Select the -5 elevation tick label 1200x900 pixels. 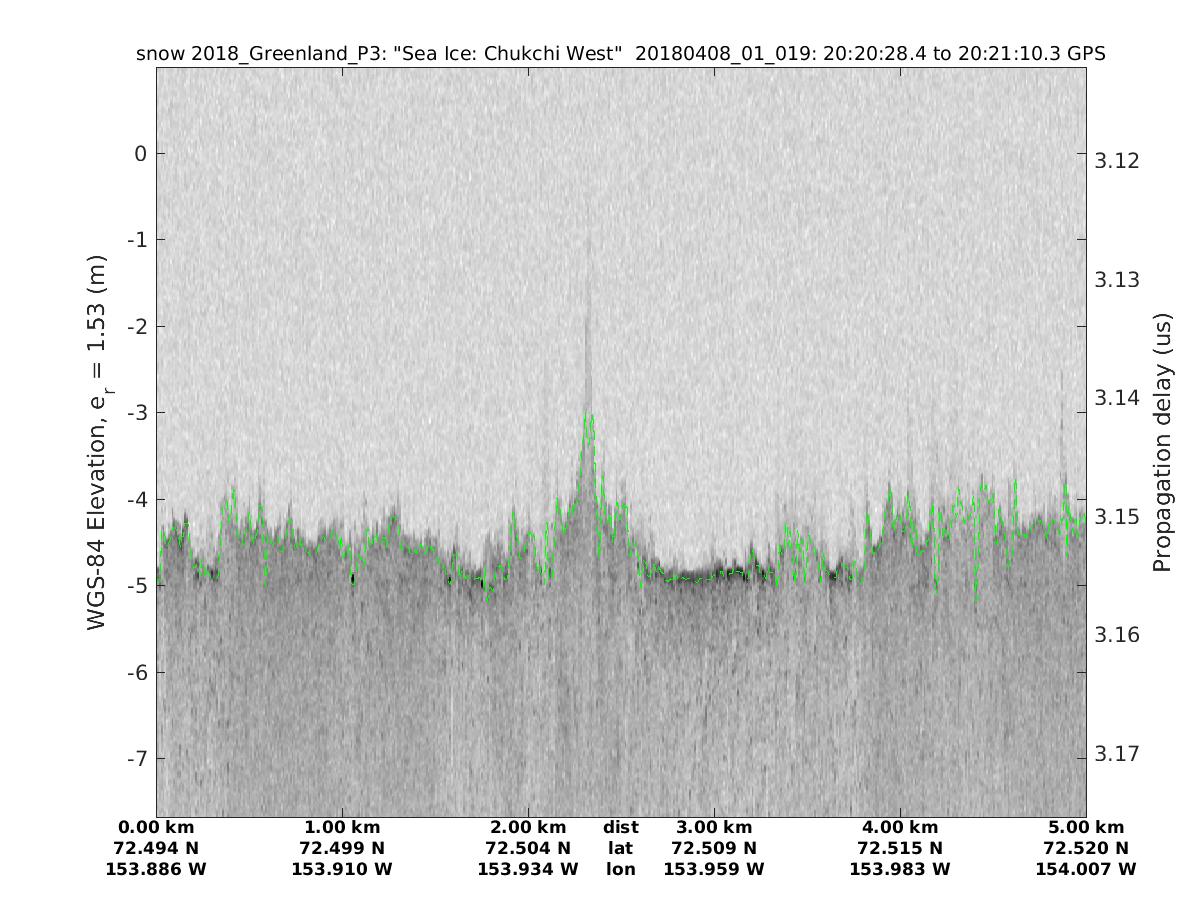pyautogui.click(x=137, y=585)
